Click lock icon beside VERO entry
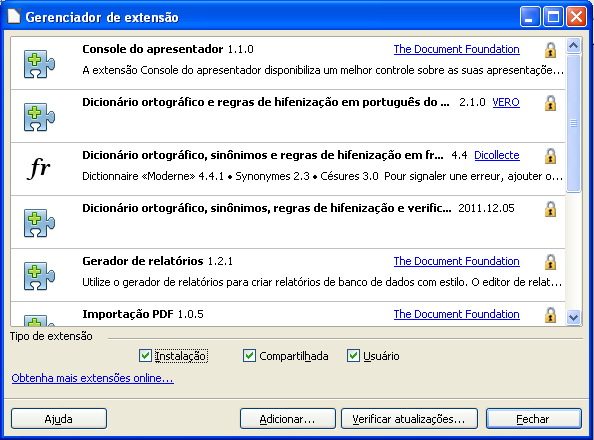This screenshot has height=440, width=594. pos(550,103)
